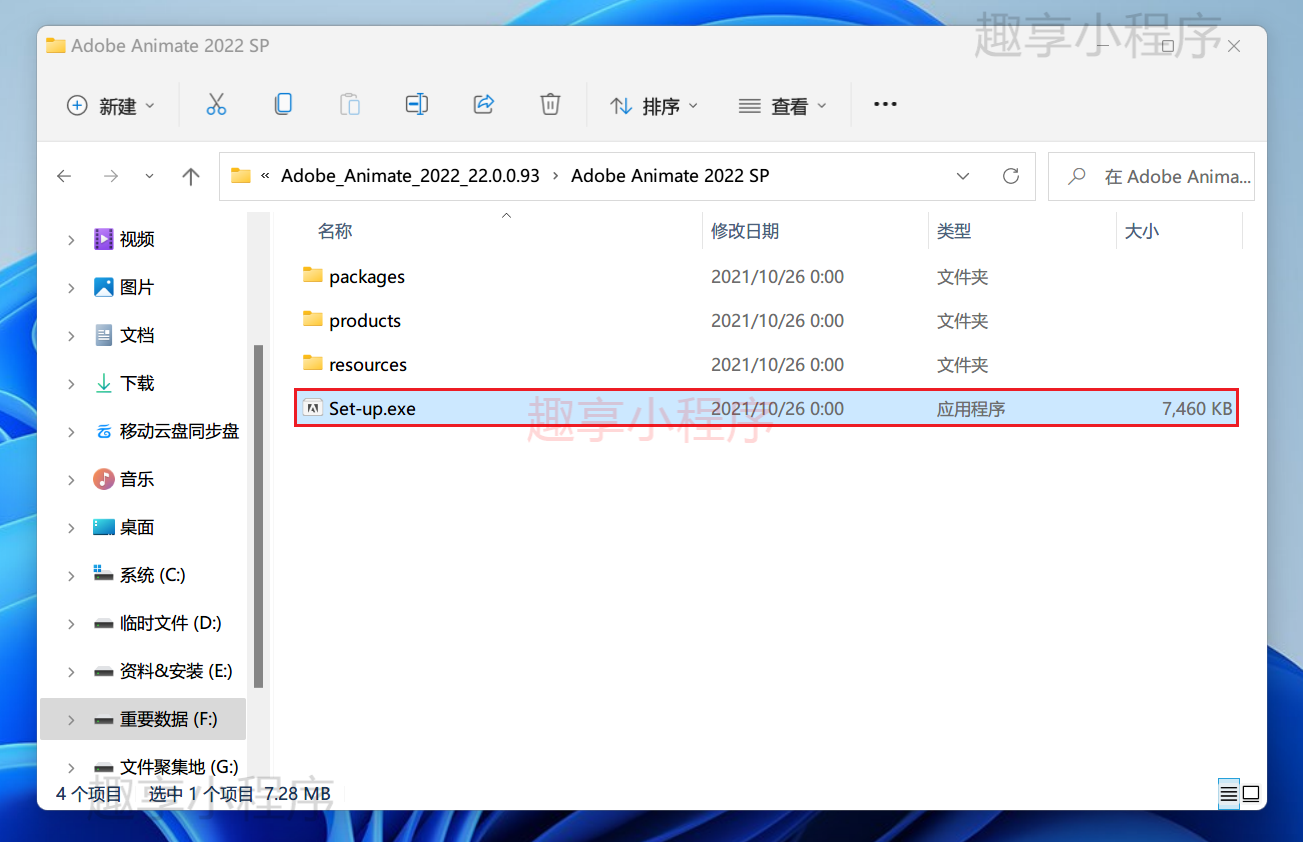Click the 移动云盘同步盘 cloud icon
This screenshot has width=1303, height=842.
pyautogui.click(x=104, y=431)
